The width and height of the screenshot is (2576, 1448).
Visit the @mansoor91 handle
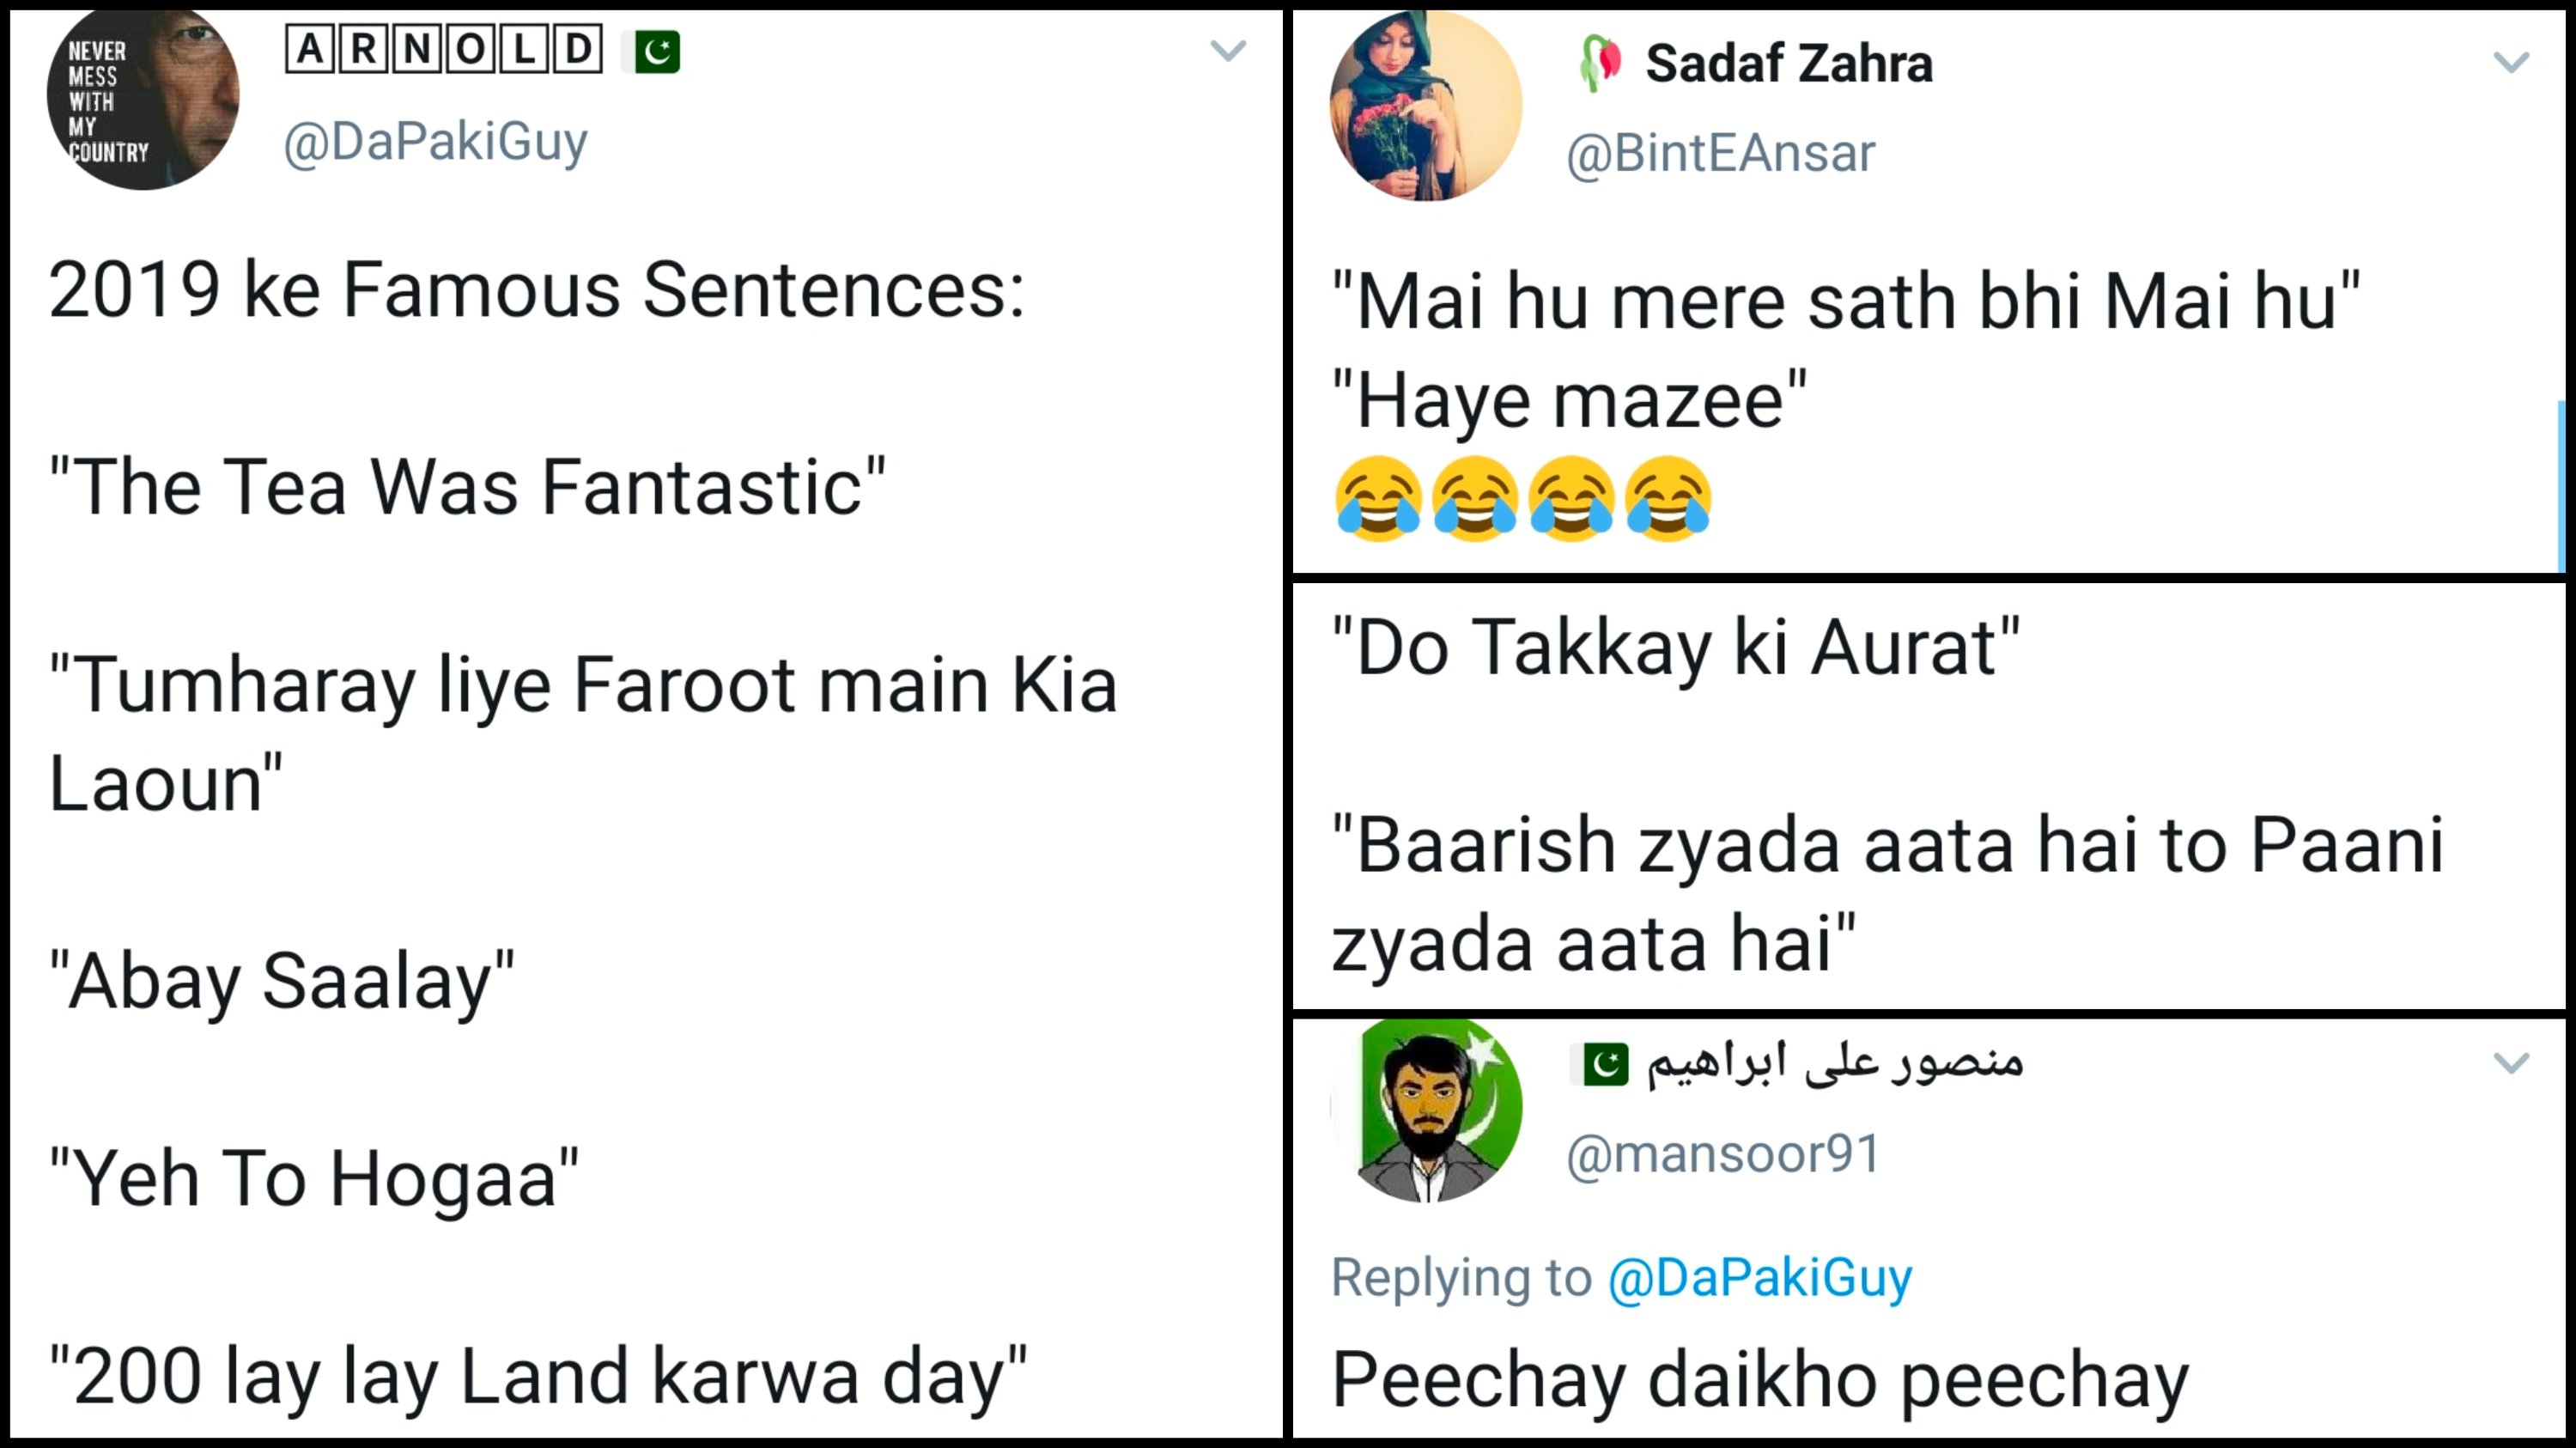tap(1723, 1154)
